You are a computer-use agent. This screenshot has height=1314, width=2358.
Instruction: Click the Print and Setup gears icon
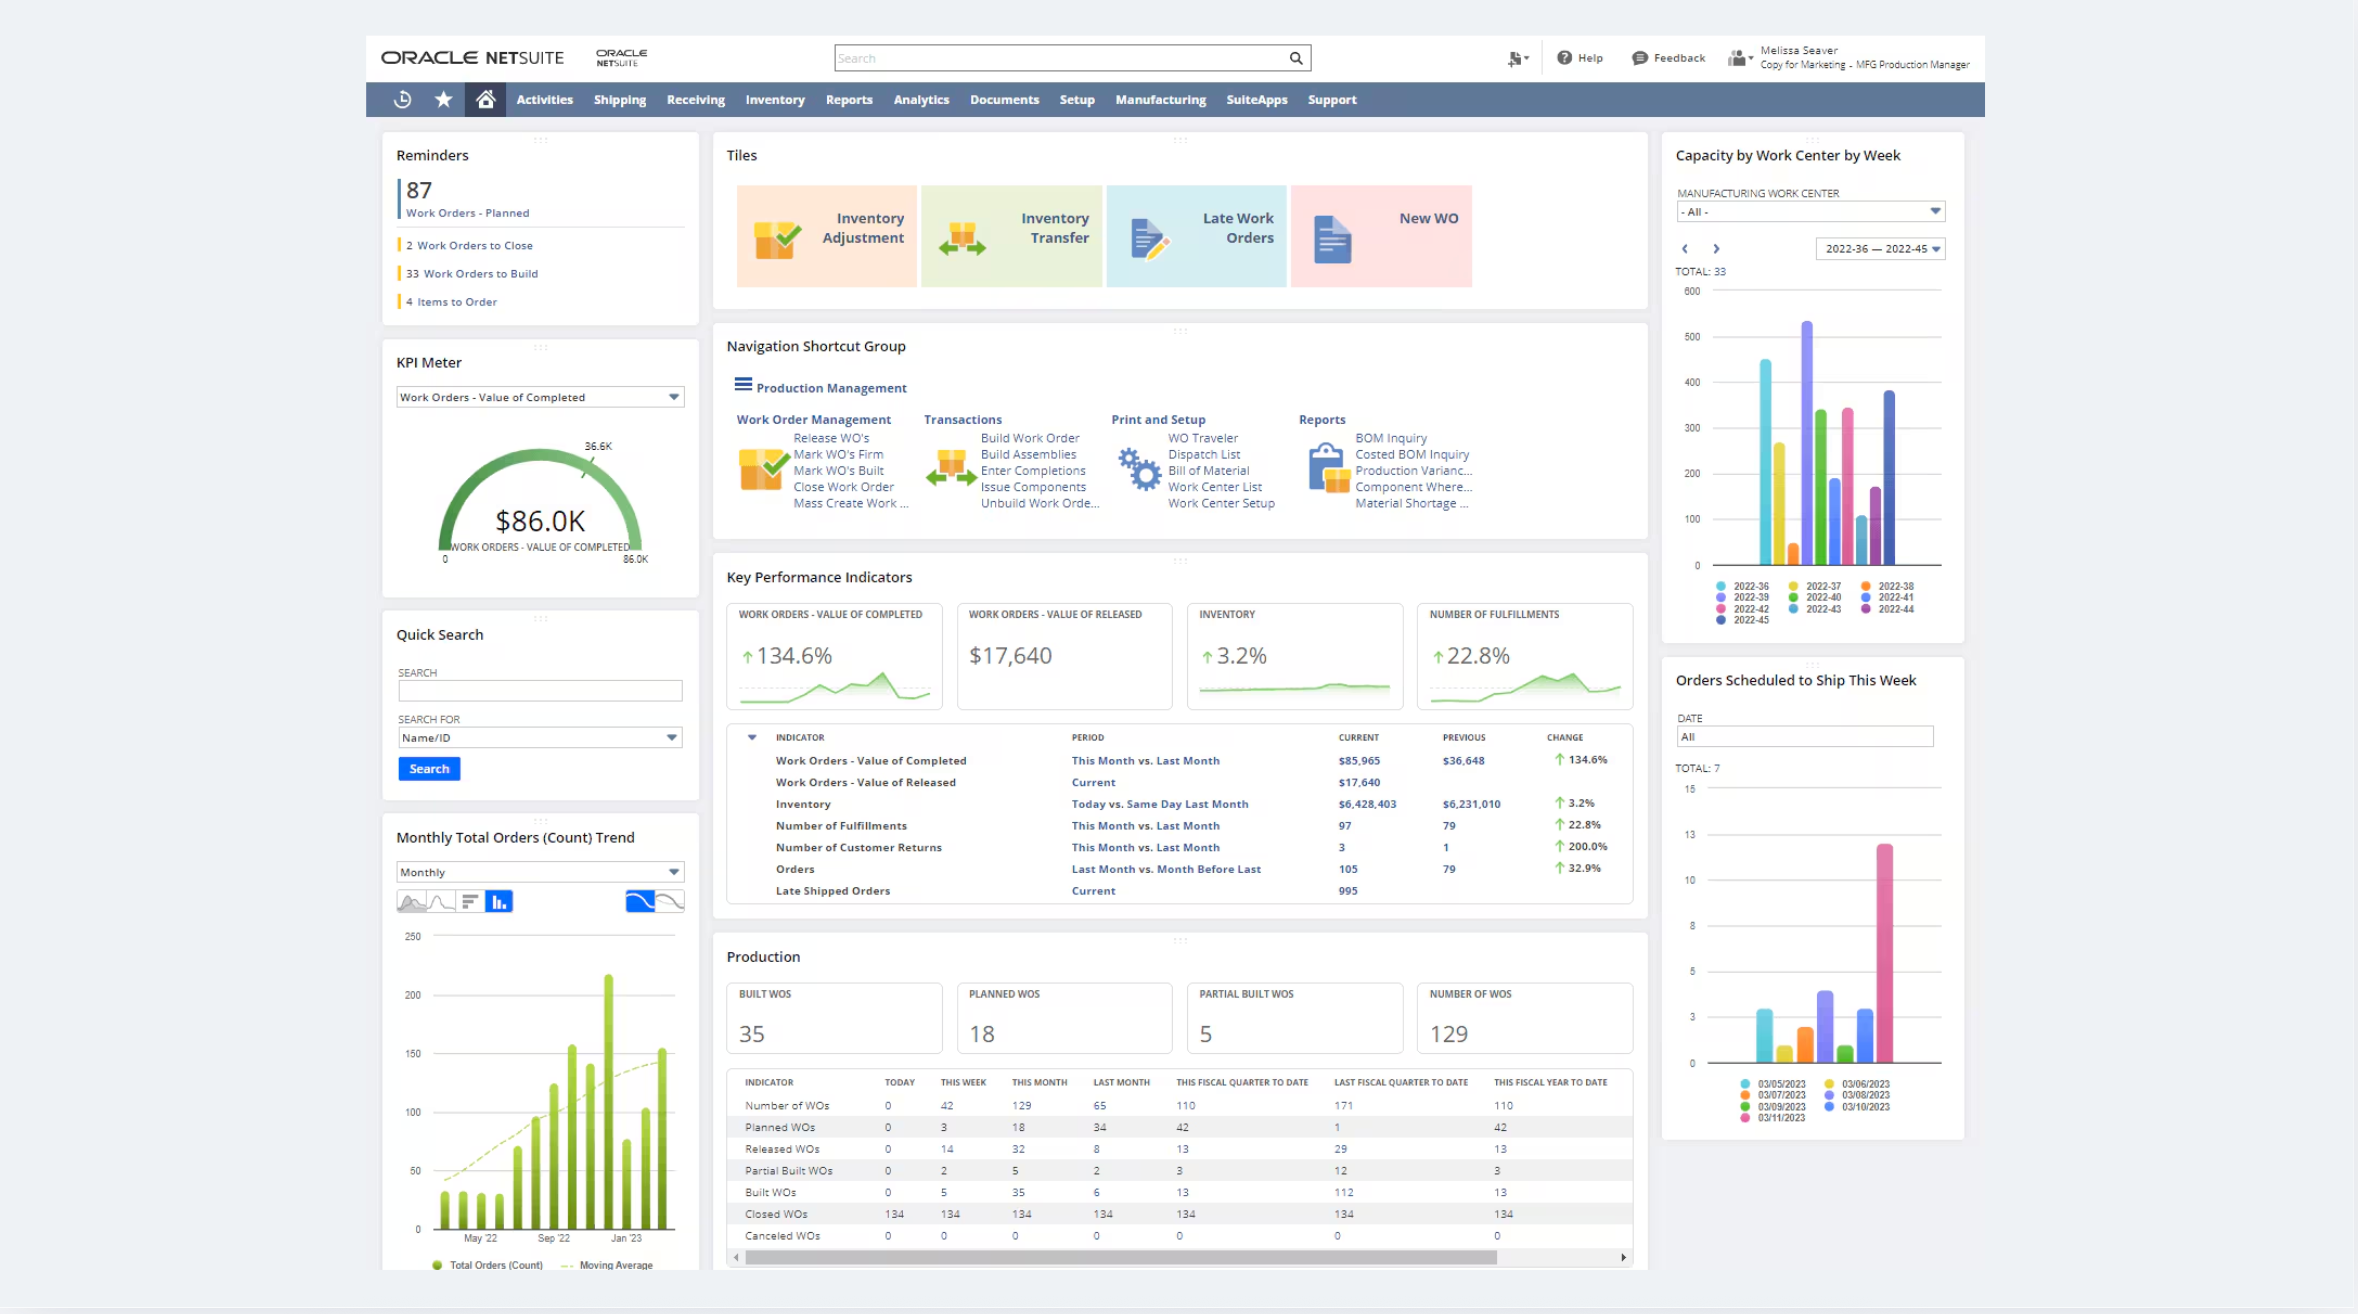click(1139, 469)
